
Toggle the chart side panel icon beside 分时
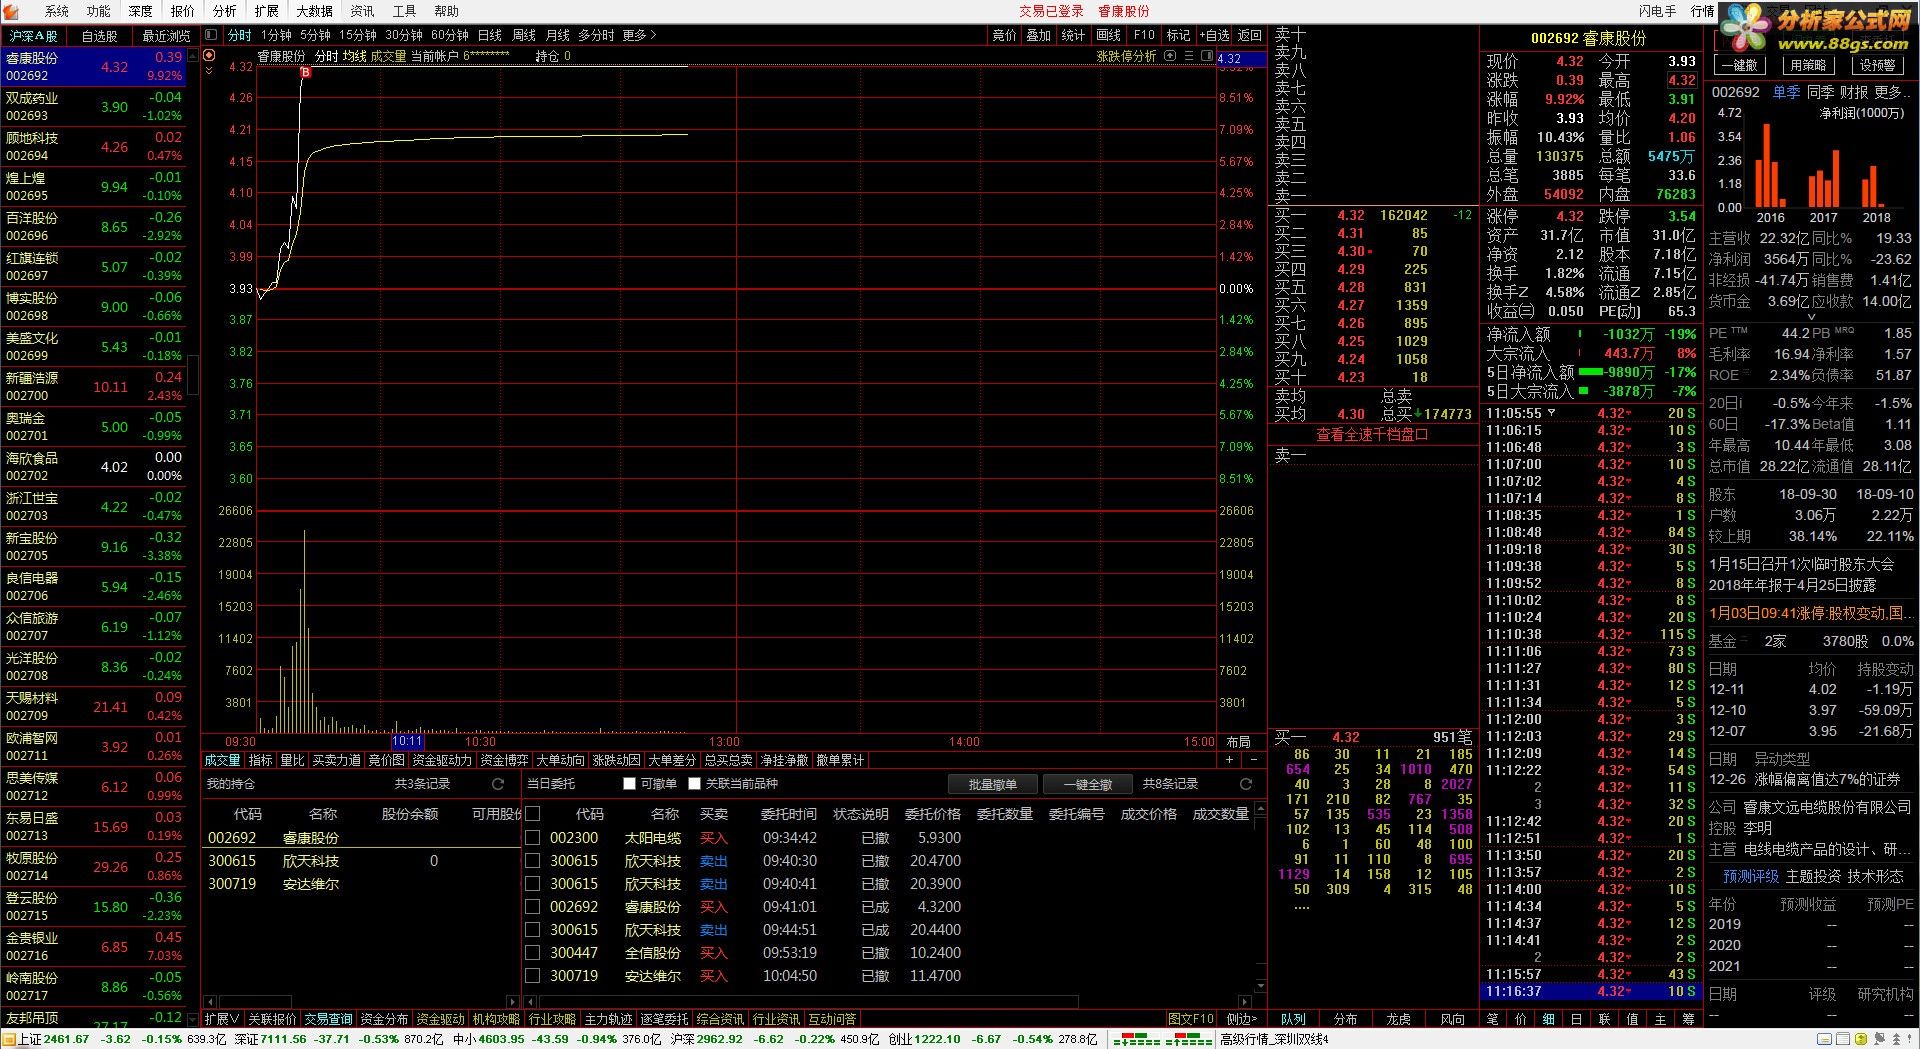tap(211, 35)
